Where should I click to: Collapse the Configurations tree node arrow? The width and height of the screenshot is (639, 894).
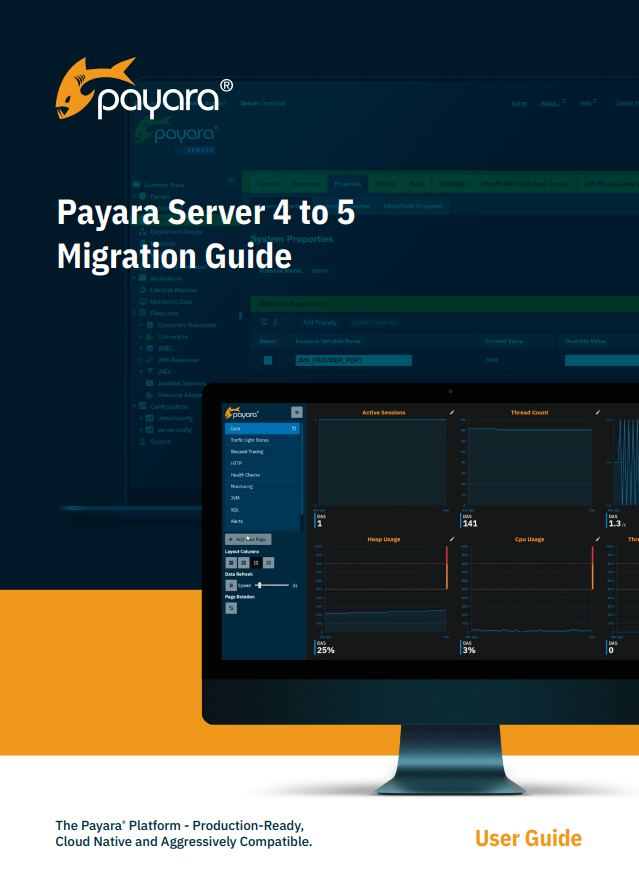(135, 406)
